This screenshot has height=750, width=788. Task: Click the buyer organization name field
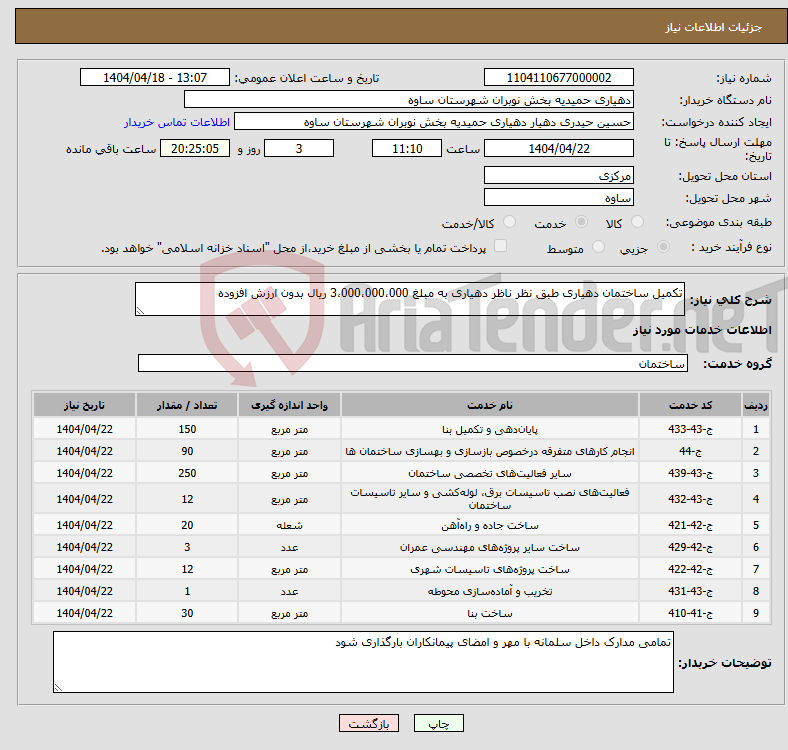coord(409,100)
